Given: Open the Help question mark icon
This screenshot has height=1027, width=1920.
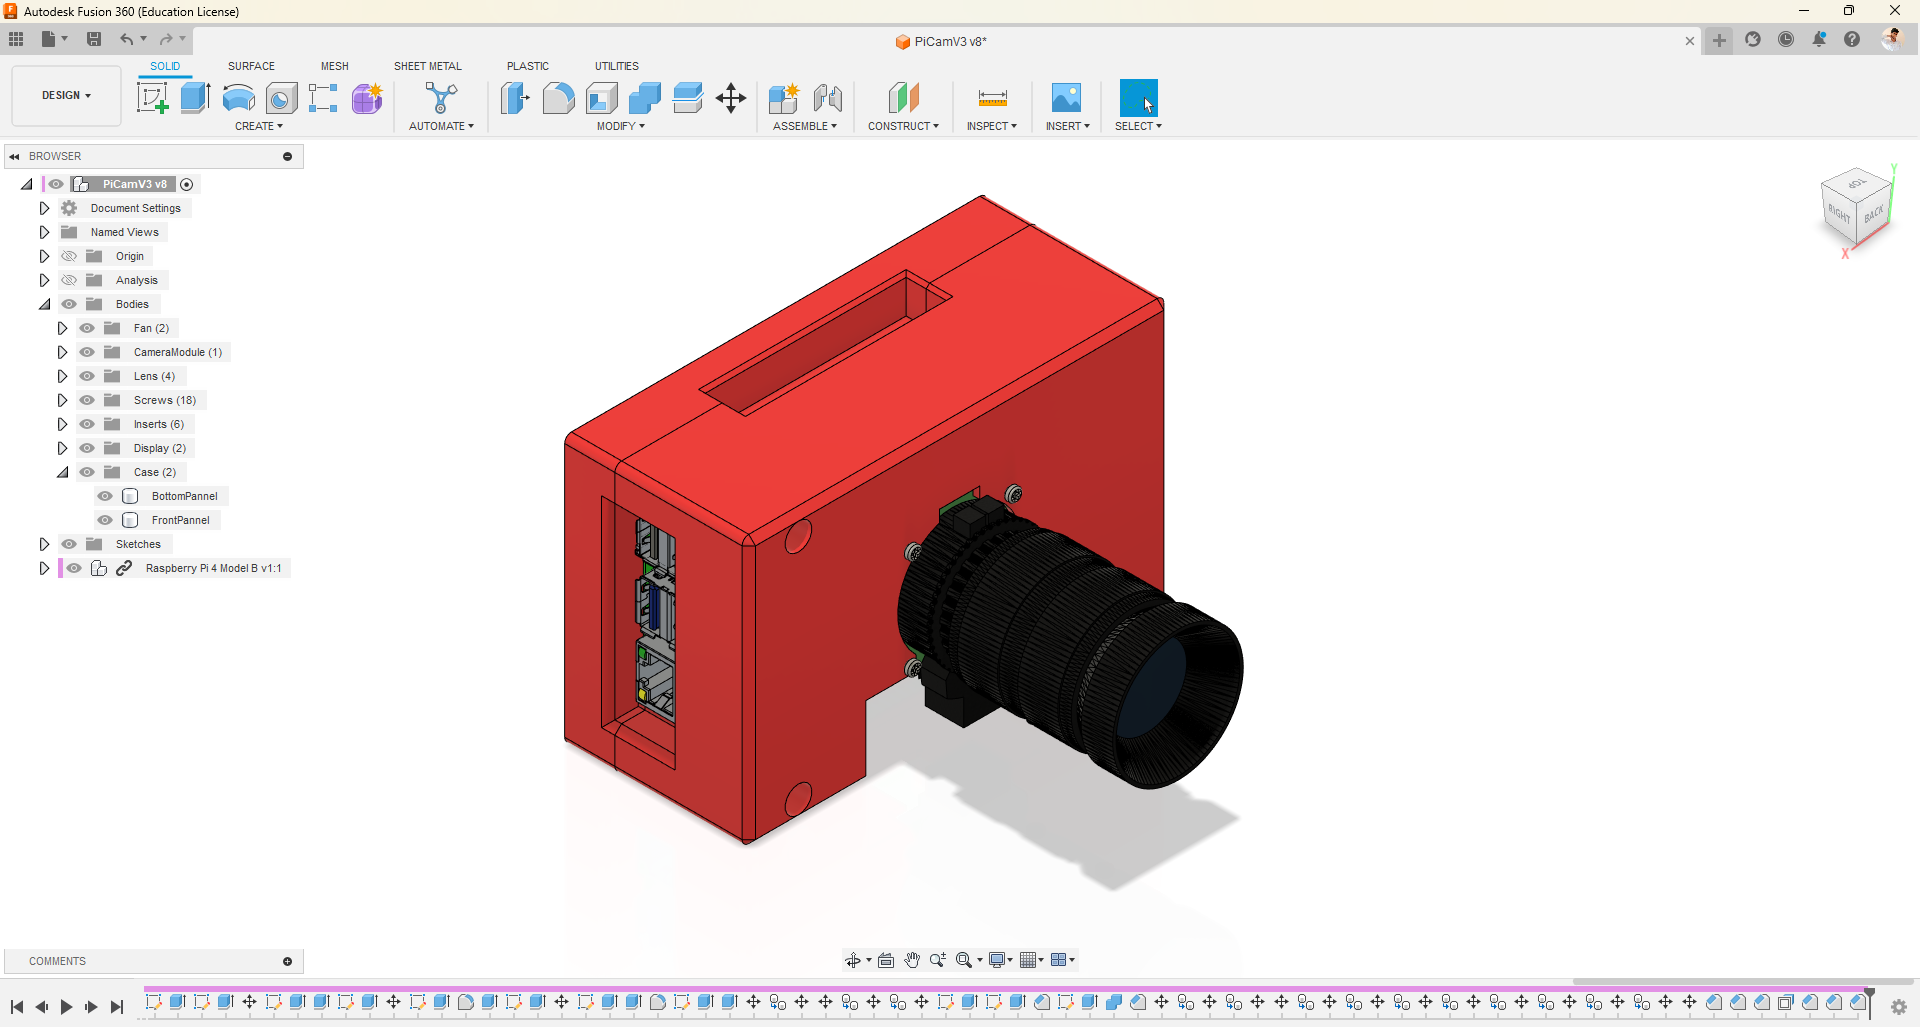Looking at the screenshot, I should (1852, 39).
